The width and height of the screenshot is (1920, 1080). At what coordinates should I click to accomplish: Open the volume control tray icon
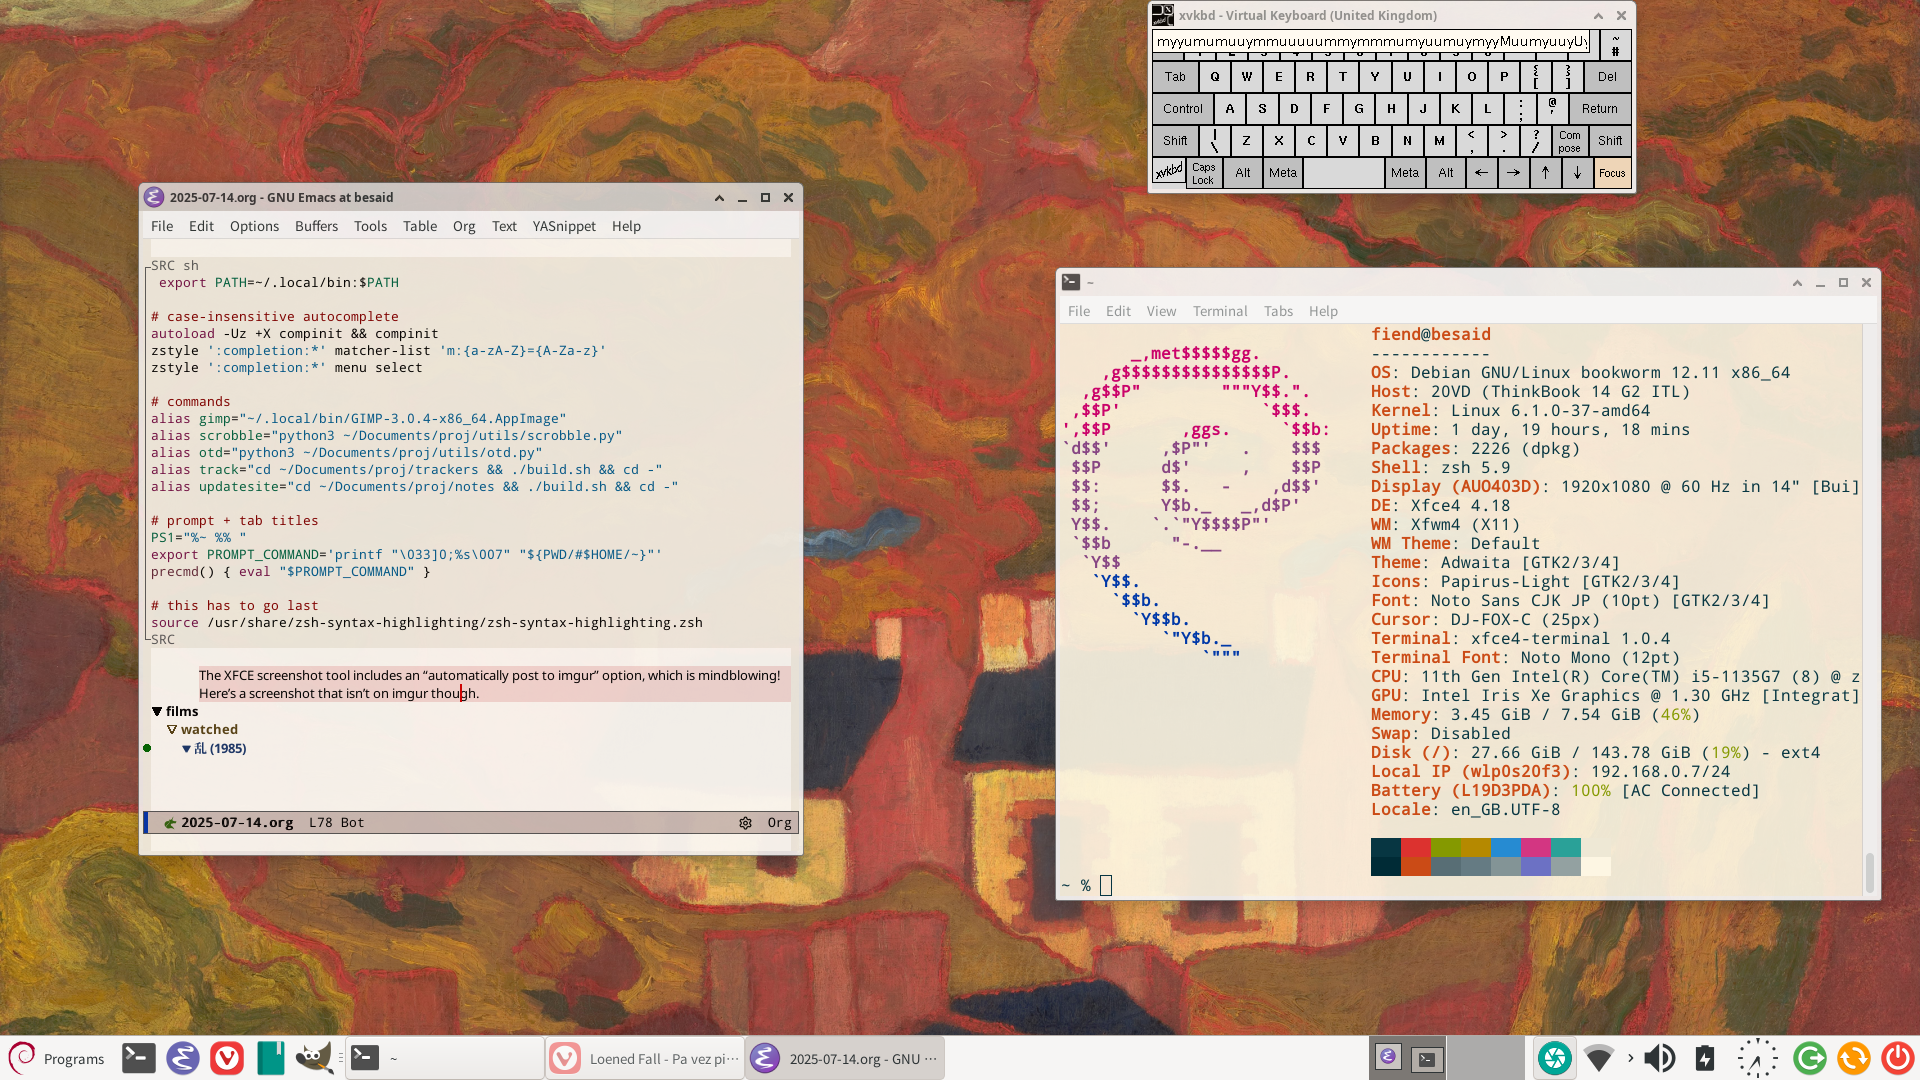coord(1660,1058)
